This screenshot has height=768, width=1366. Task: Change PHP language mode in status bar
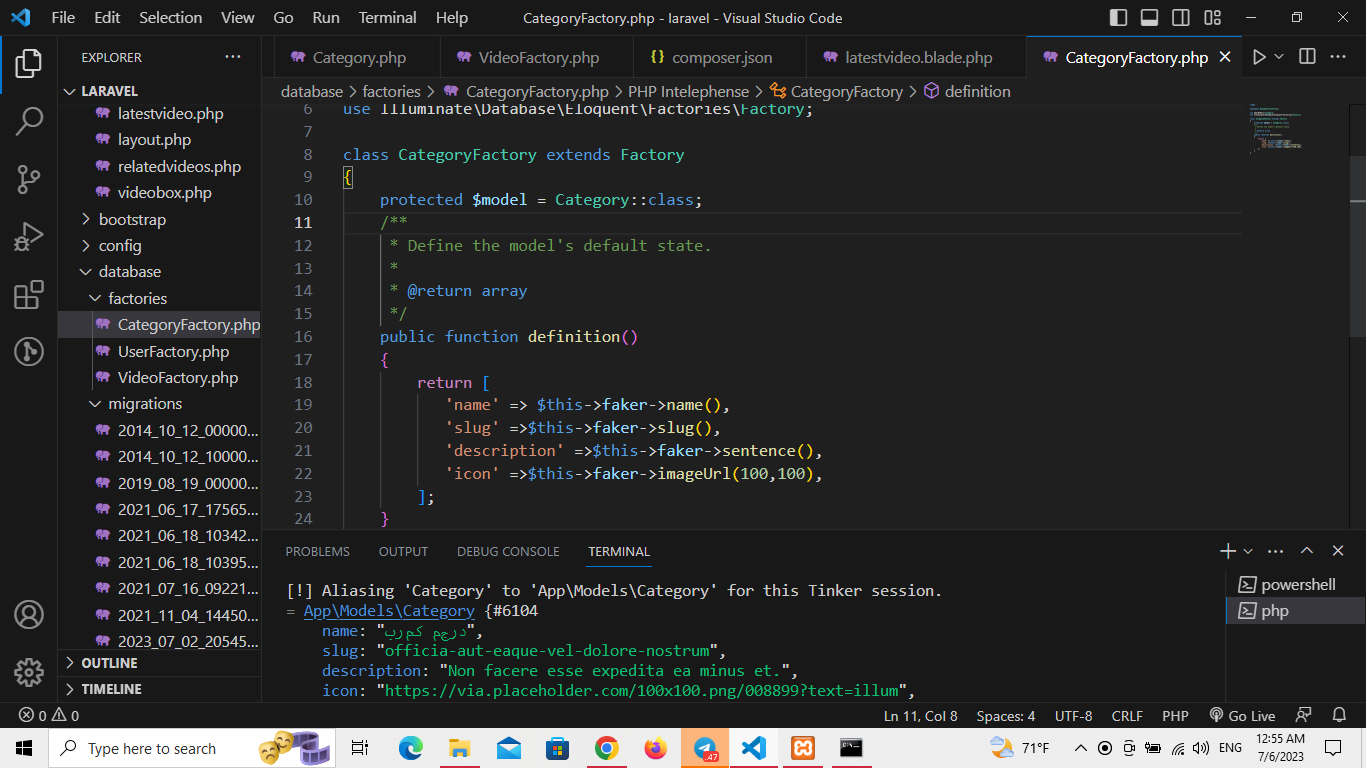(1175, 716)
